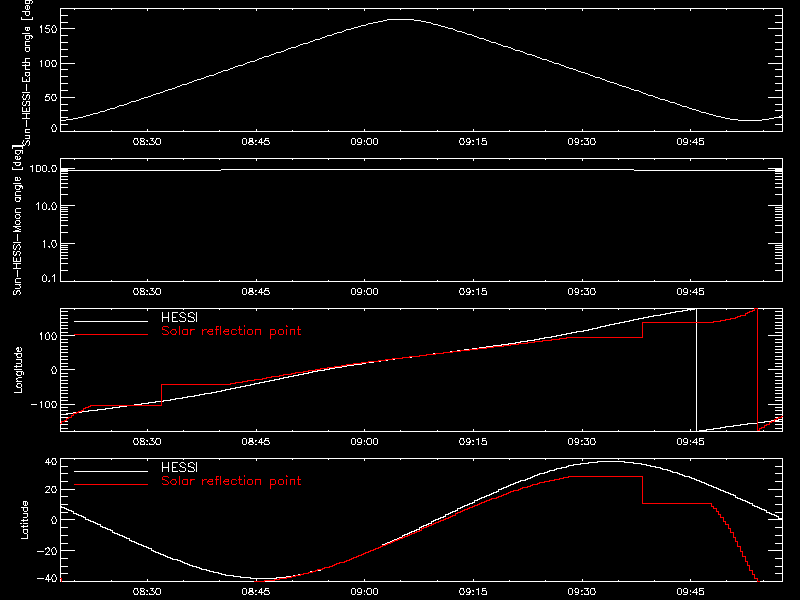Click the 0.1 tick on Moon angle axis
Screen dimensions: 800x600
49,279
